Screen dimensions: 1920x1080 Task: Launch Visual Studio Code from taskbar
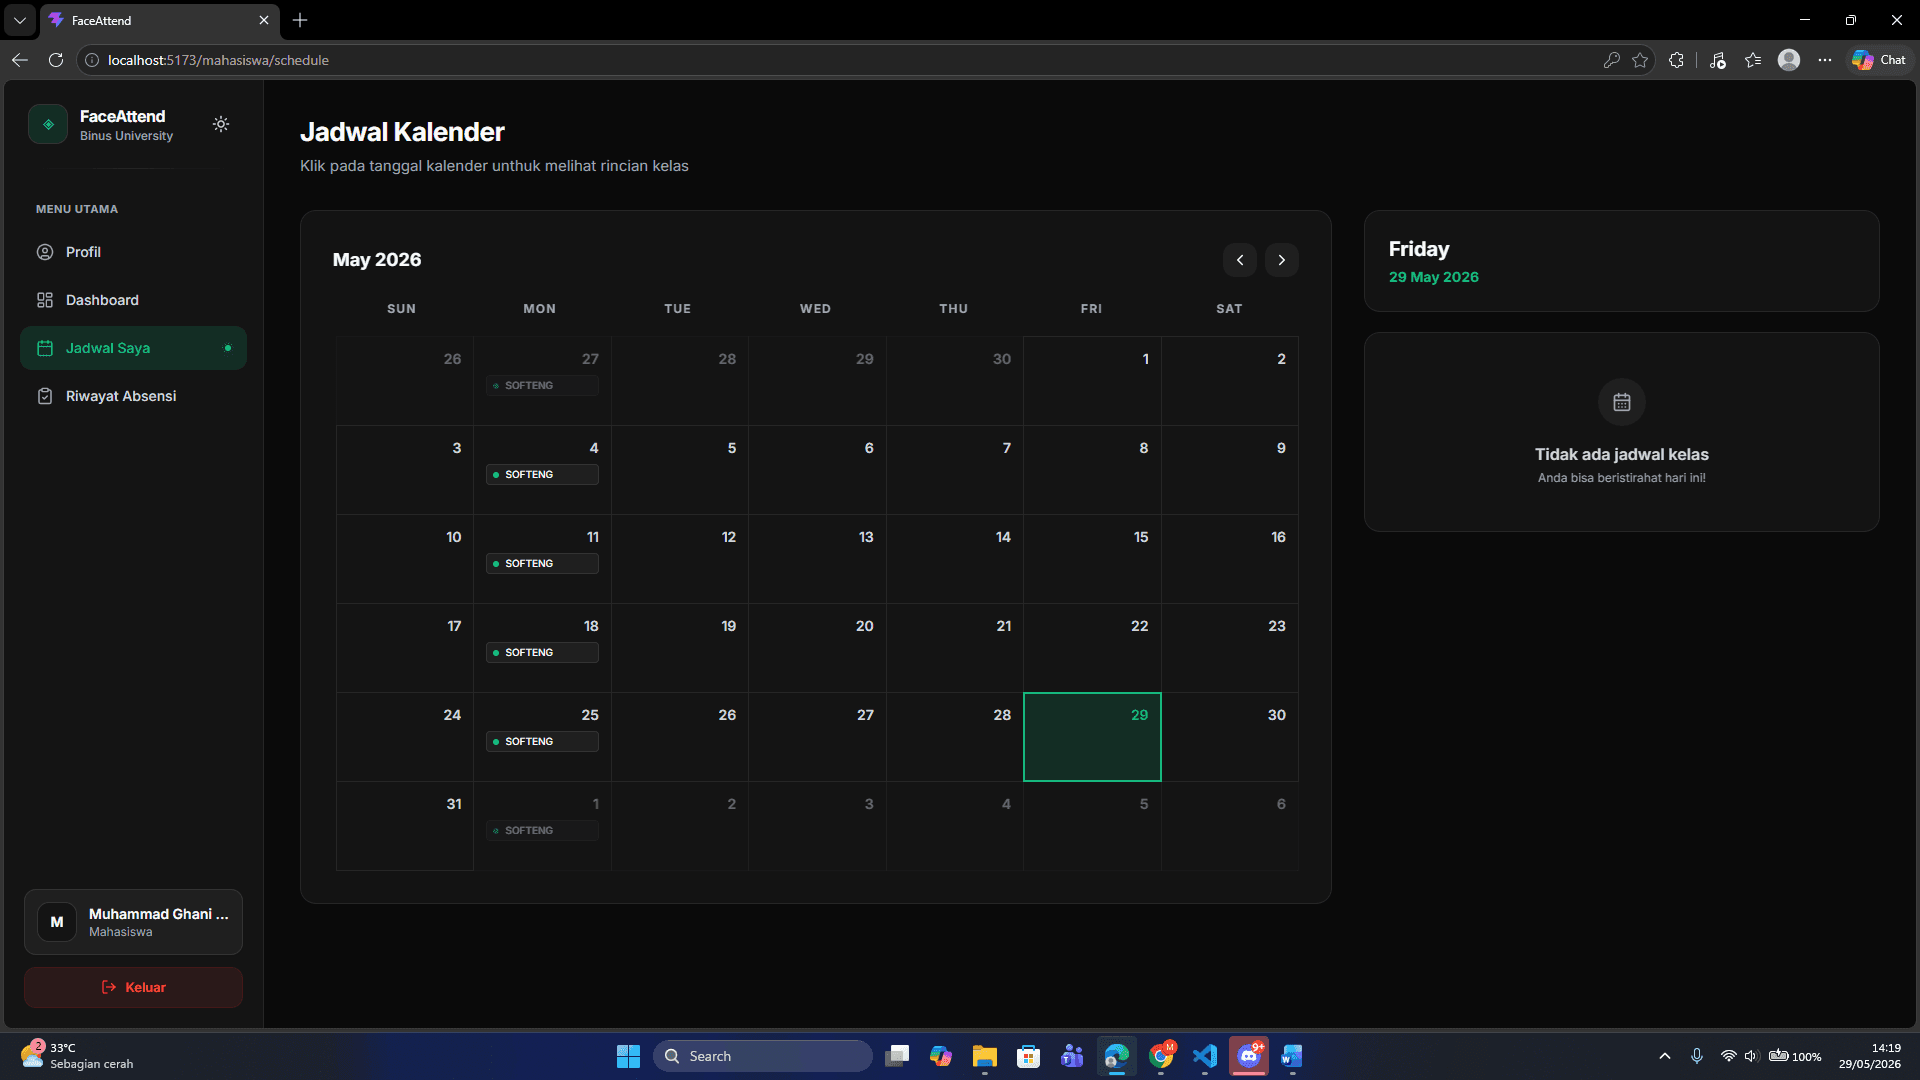coord(1205,1056)
